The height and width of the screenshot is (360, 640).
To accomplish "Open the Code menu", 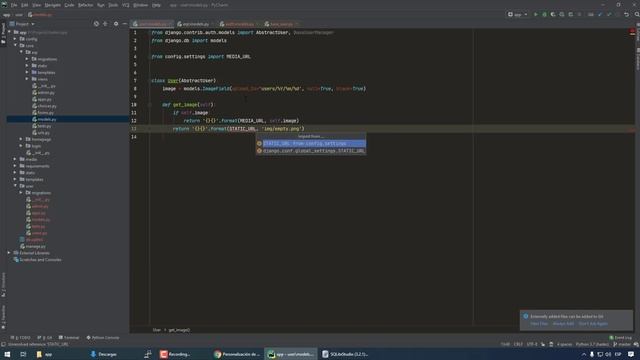I will click(69, 5).
